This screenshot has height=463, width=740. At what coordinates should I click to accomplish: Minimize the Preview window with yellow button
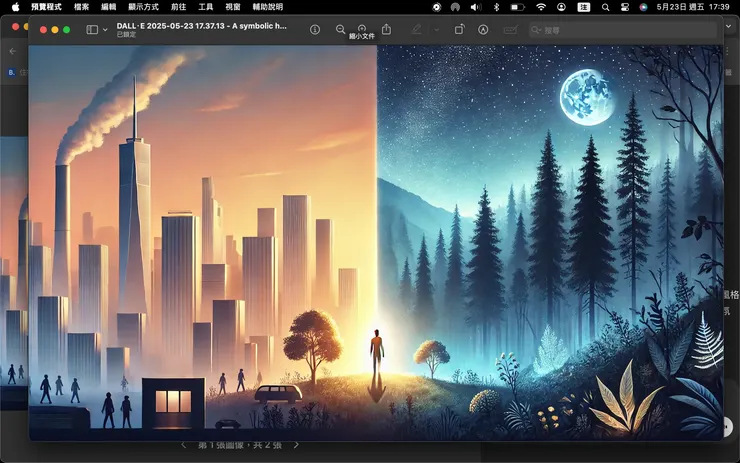point(55,30)
